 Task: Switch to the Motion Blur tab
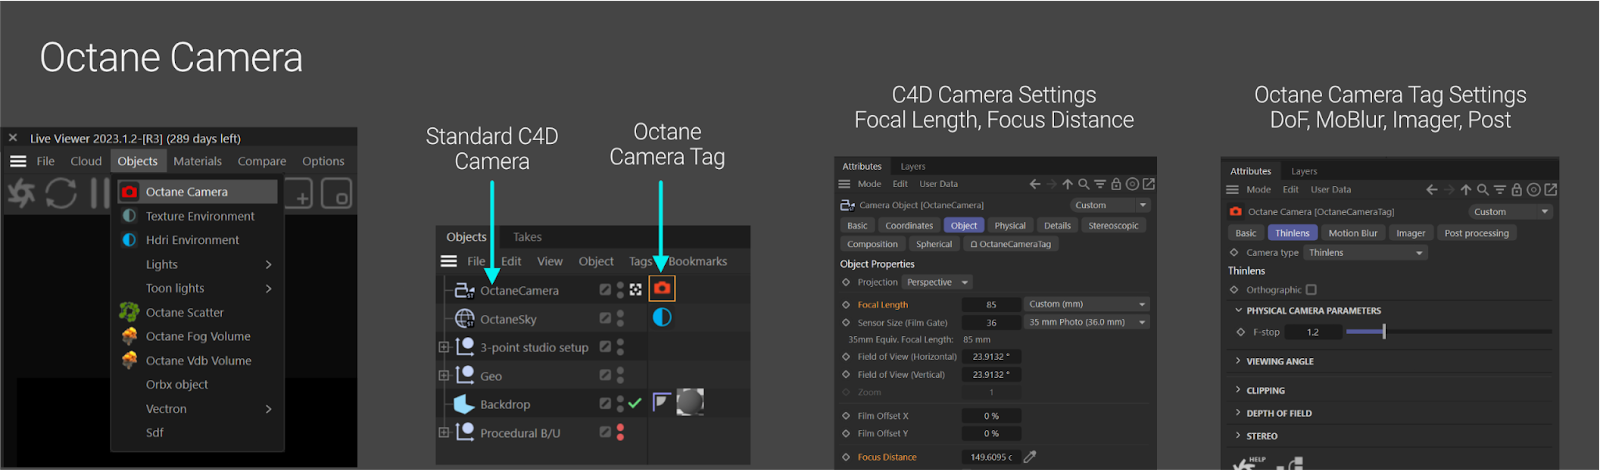click(1352, 233)
